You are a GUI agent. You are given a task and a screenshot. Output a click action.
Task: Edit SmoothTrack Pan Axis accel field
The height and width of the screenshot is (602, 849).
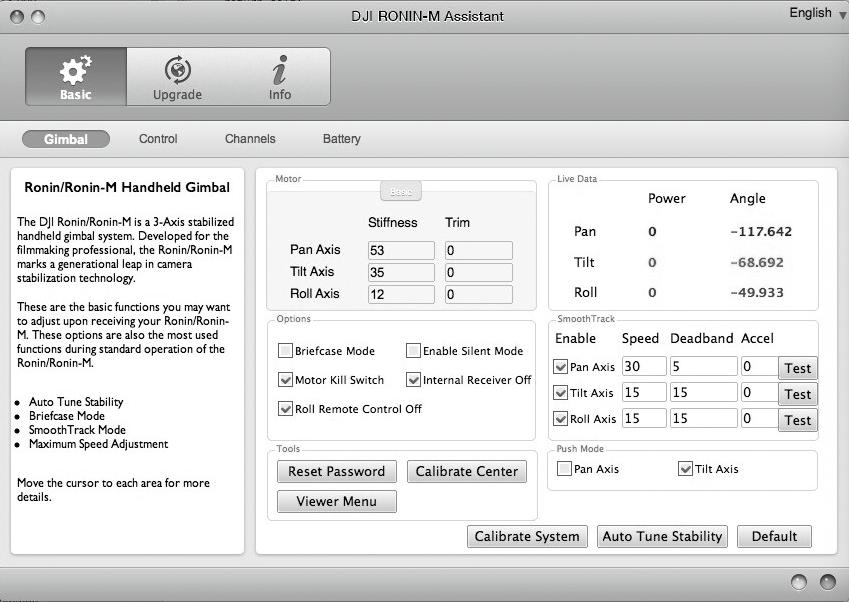(x=760, y=367)
